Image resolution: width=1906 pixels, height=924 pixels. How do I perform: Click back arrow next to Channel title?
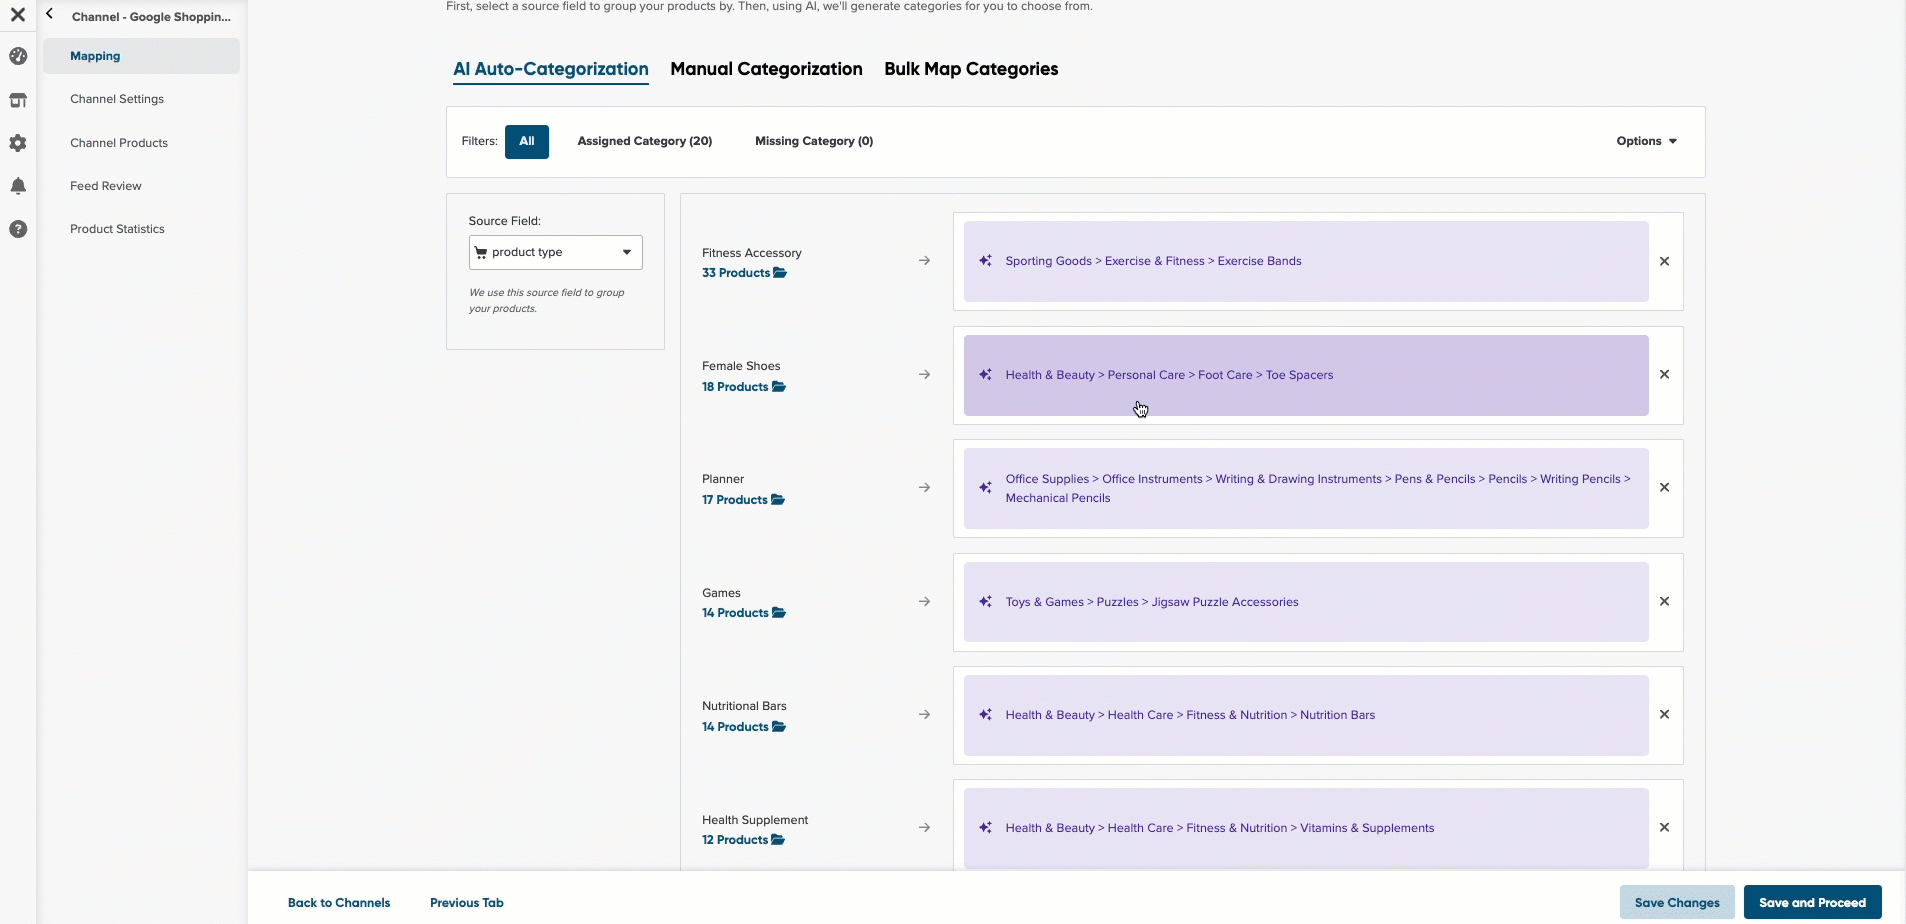tap(49, 14)
